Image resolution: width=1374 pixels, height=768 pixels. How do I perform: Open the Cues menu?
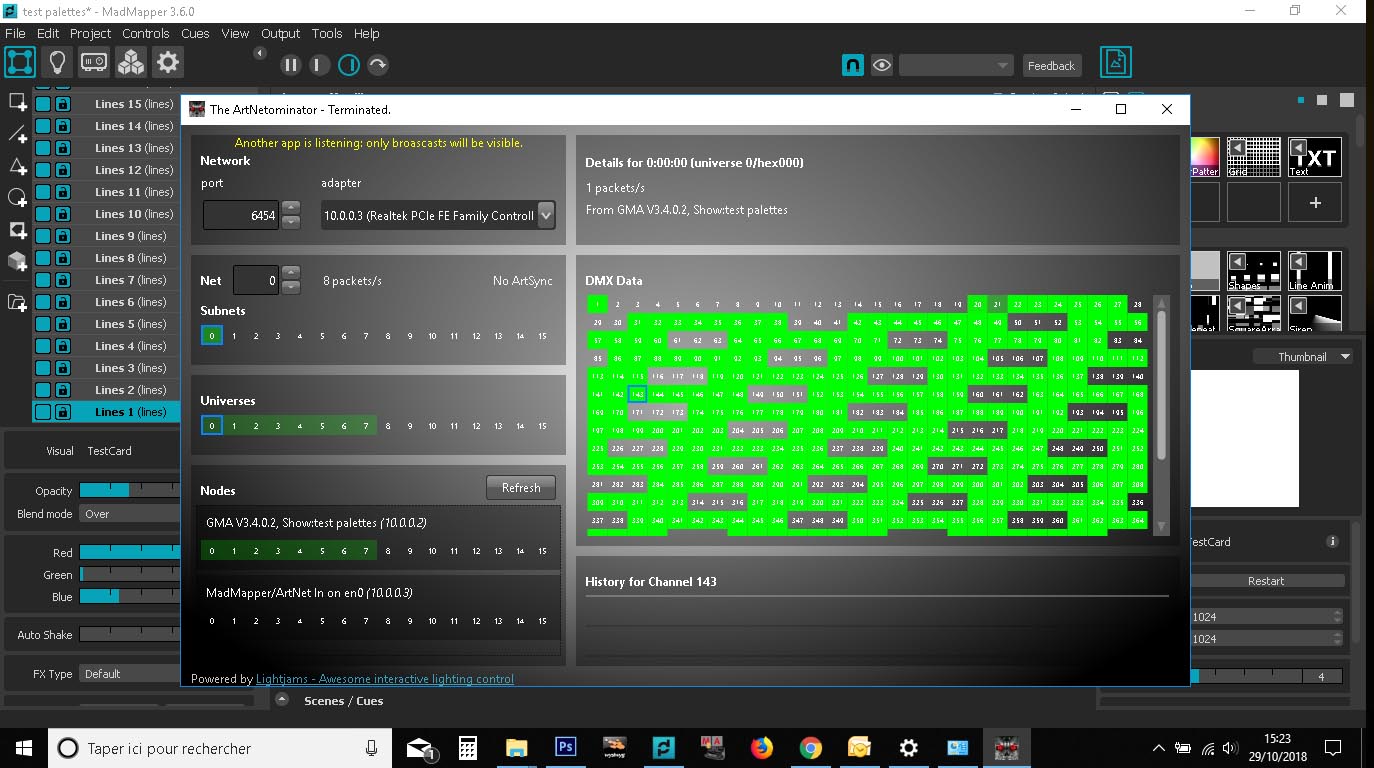pyautogui.click(x=195, y=33)
